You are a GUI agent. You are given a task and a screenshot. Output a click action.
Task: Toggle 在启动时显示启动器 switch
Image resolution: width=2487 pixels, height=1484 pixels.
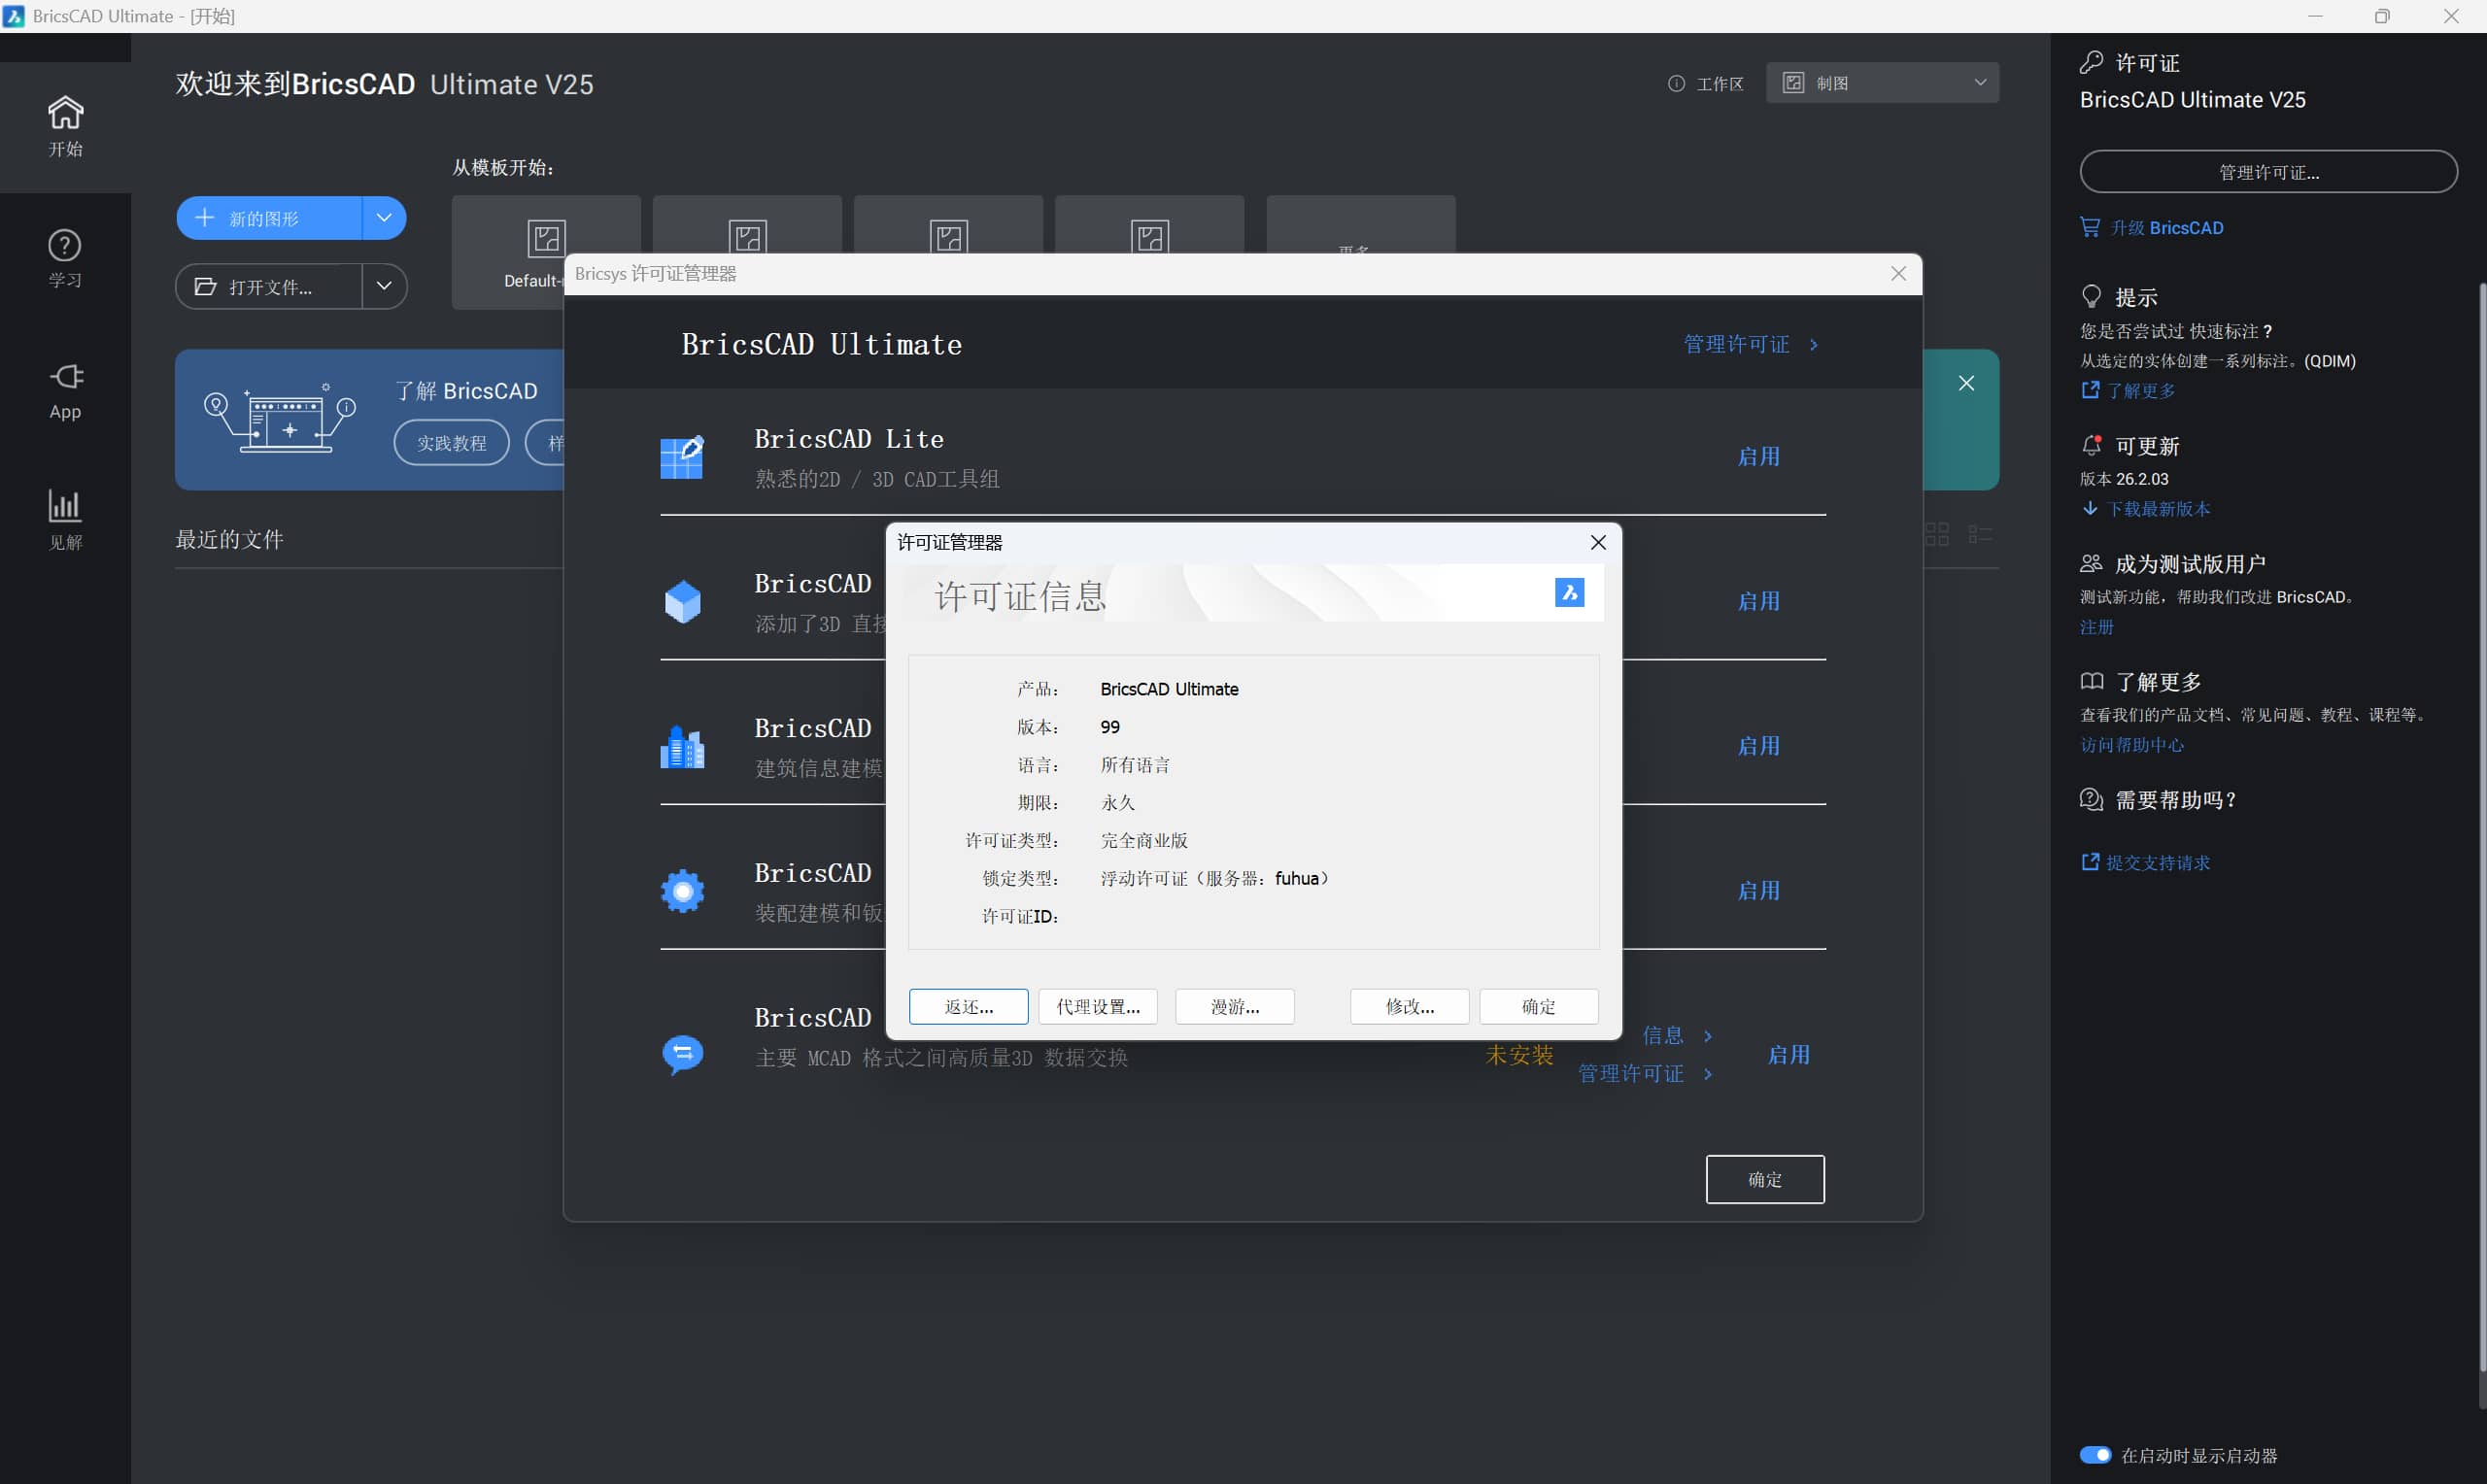point(2095,1455)
